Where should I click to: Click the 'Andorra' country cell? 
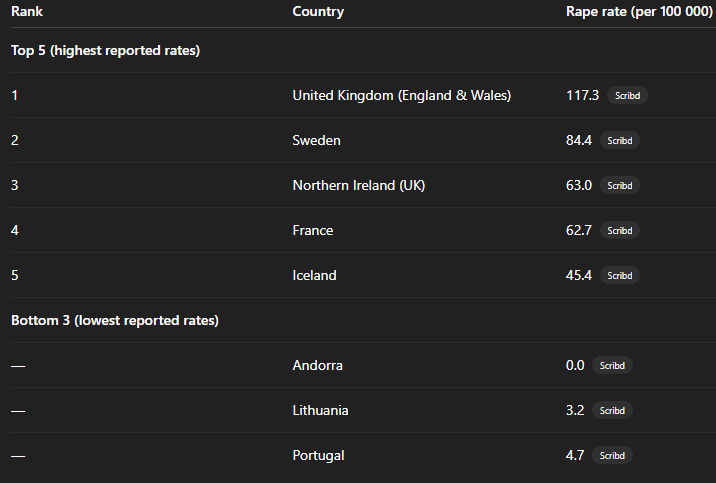pos(317,365)
